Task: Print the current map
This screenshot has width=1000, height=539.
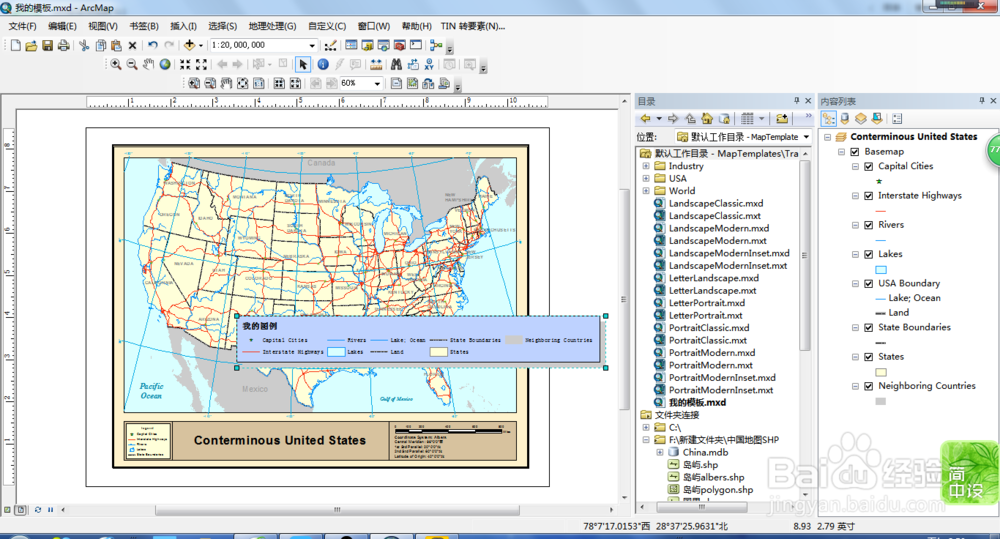Action: (x=63, y=45)
